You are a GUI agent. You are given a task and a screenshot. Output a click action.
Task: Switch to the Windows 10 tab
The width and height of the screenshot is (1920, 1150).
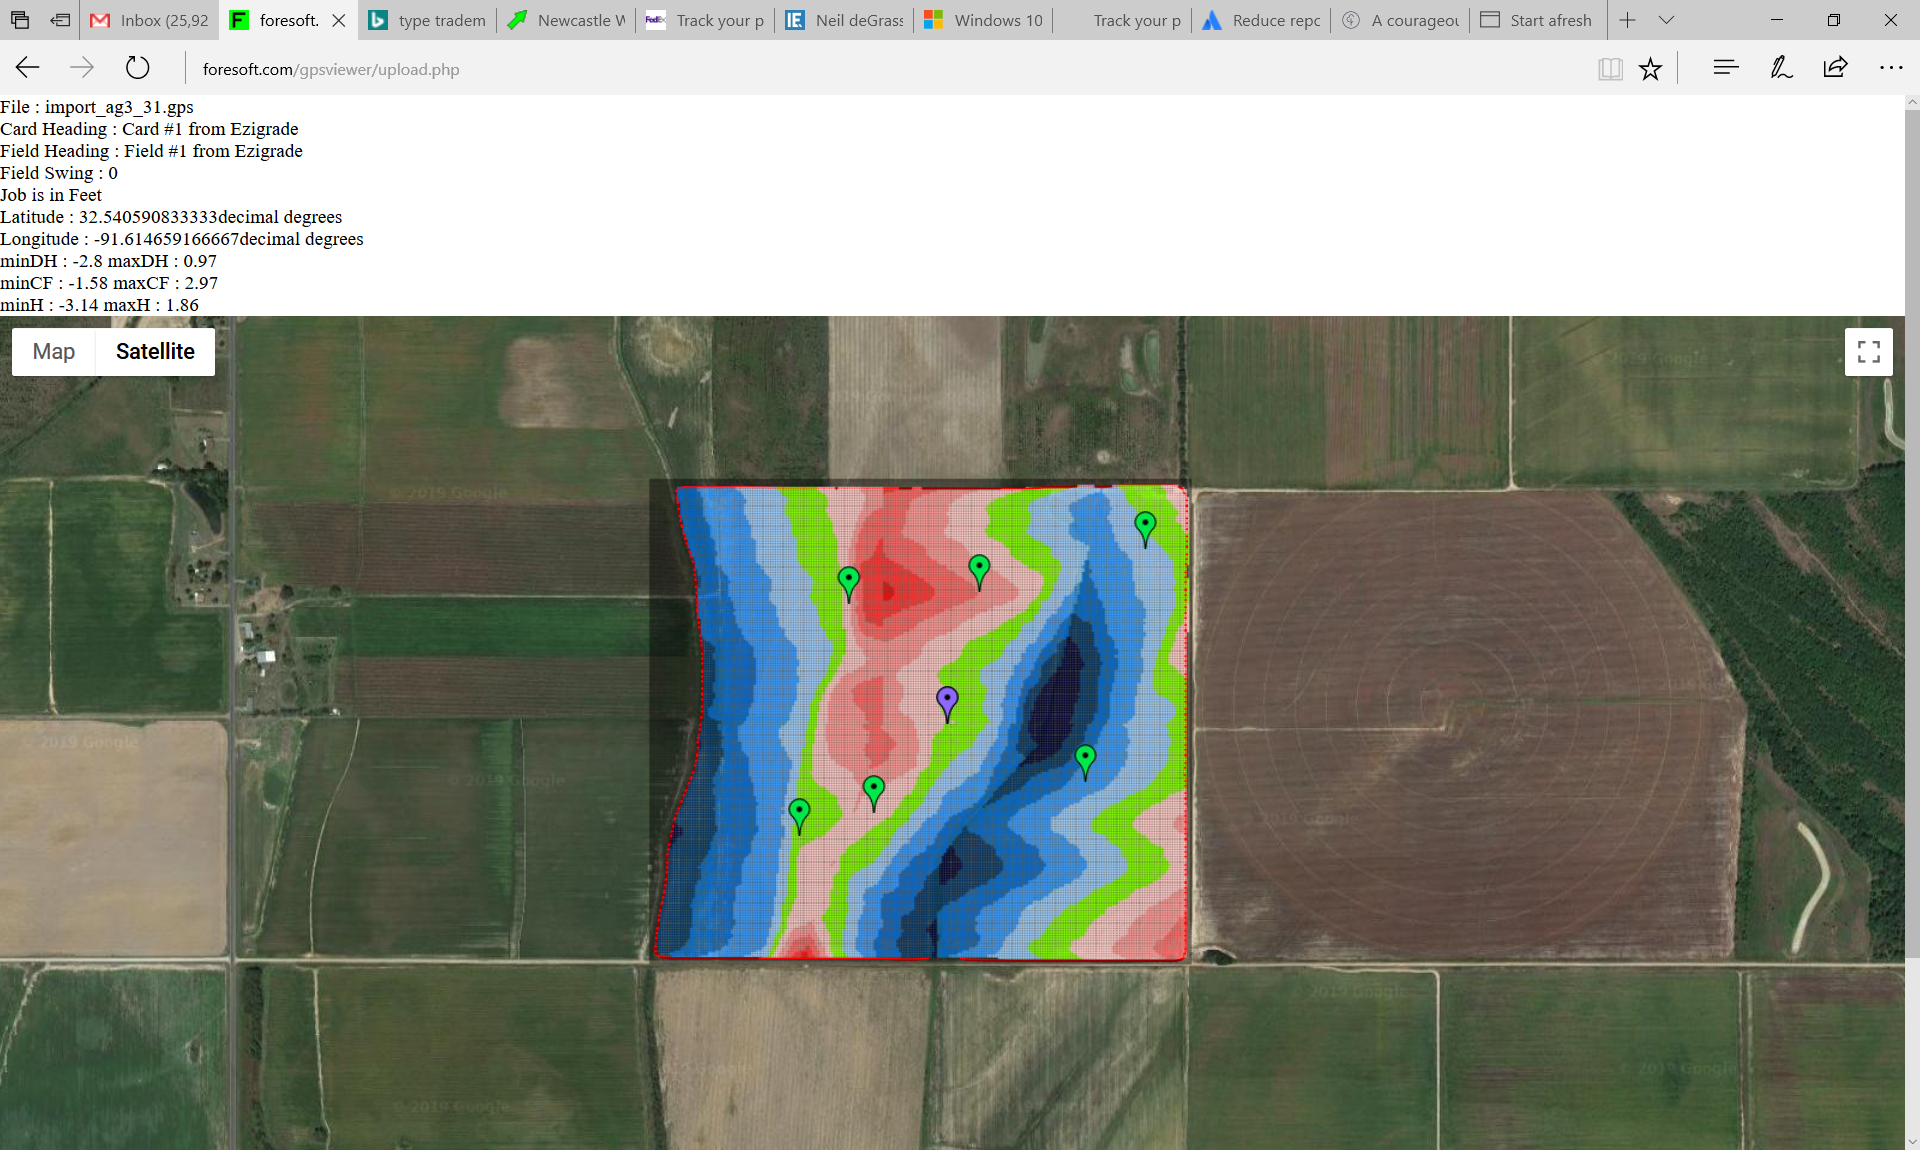click(x=985, y=20)
